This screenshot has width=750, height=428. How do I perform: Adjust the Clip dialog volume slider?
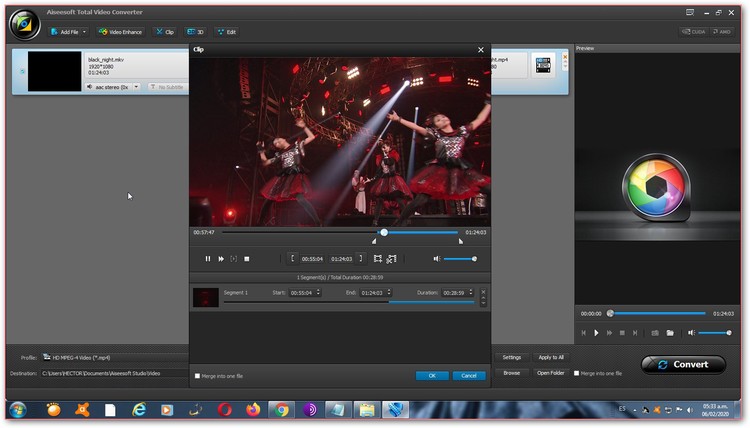tap(460, 259)
